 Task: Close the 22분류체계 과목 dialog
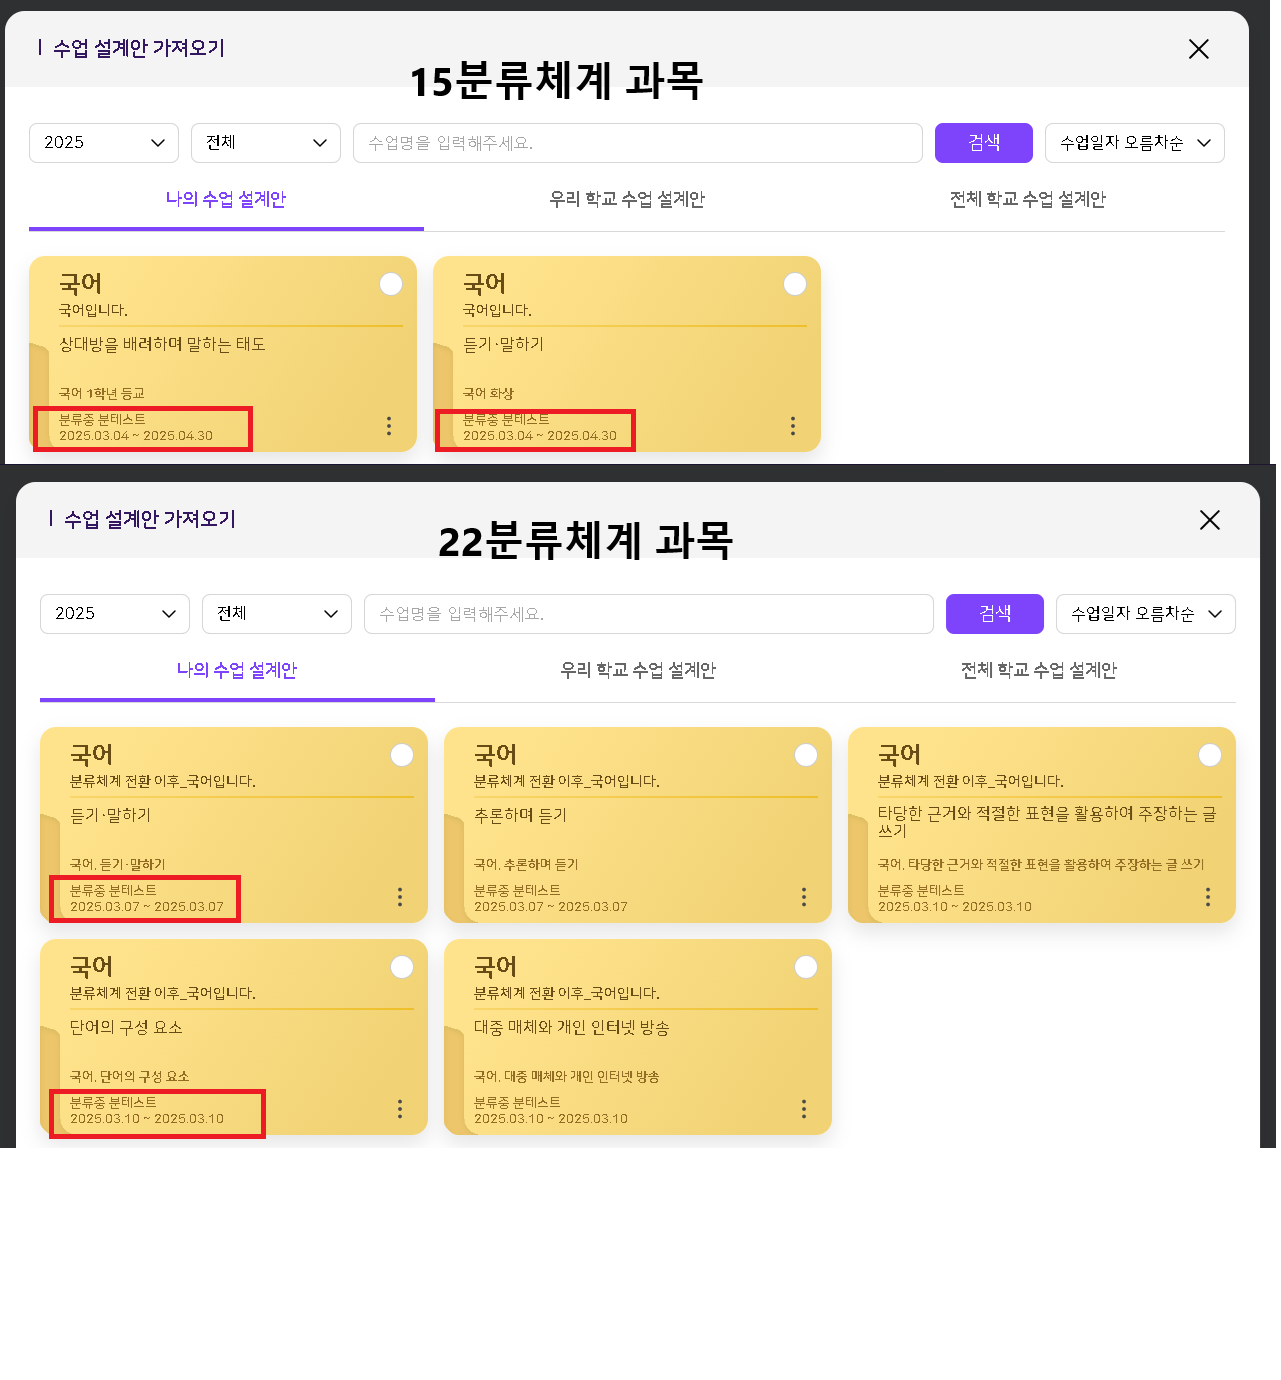(x=1210, y=520)
